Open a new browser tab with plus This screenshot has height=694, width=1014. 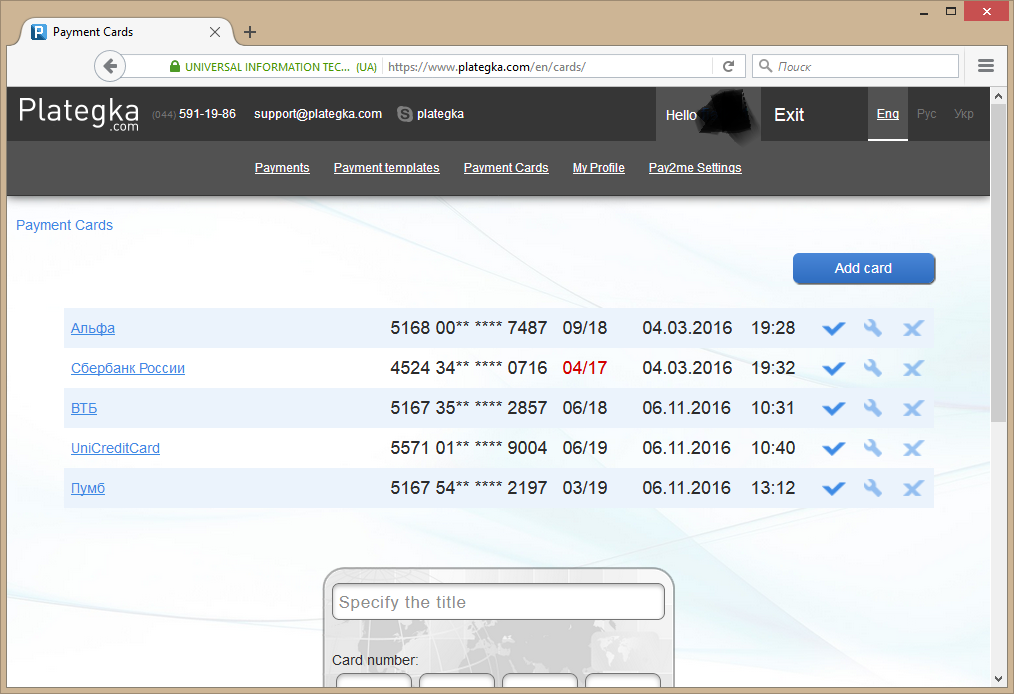[250, 32]
